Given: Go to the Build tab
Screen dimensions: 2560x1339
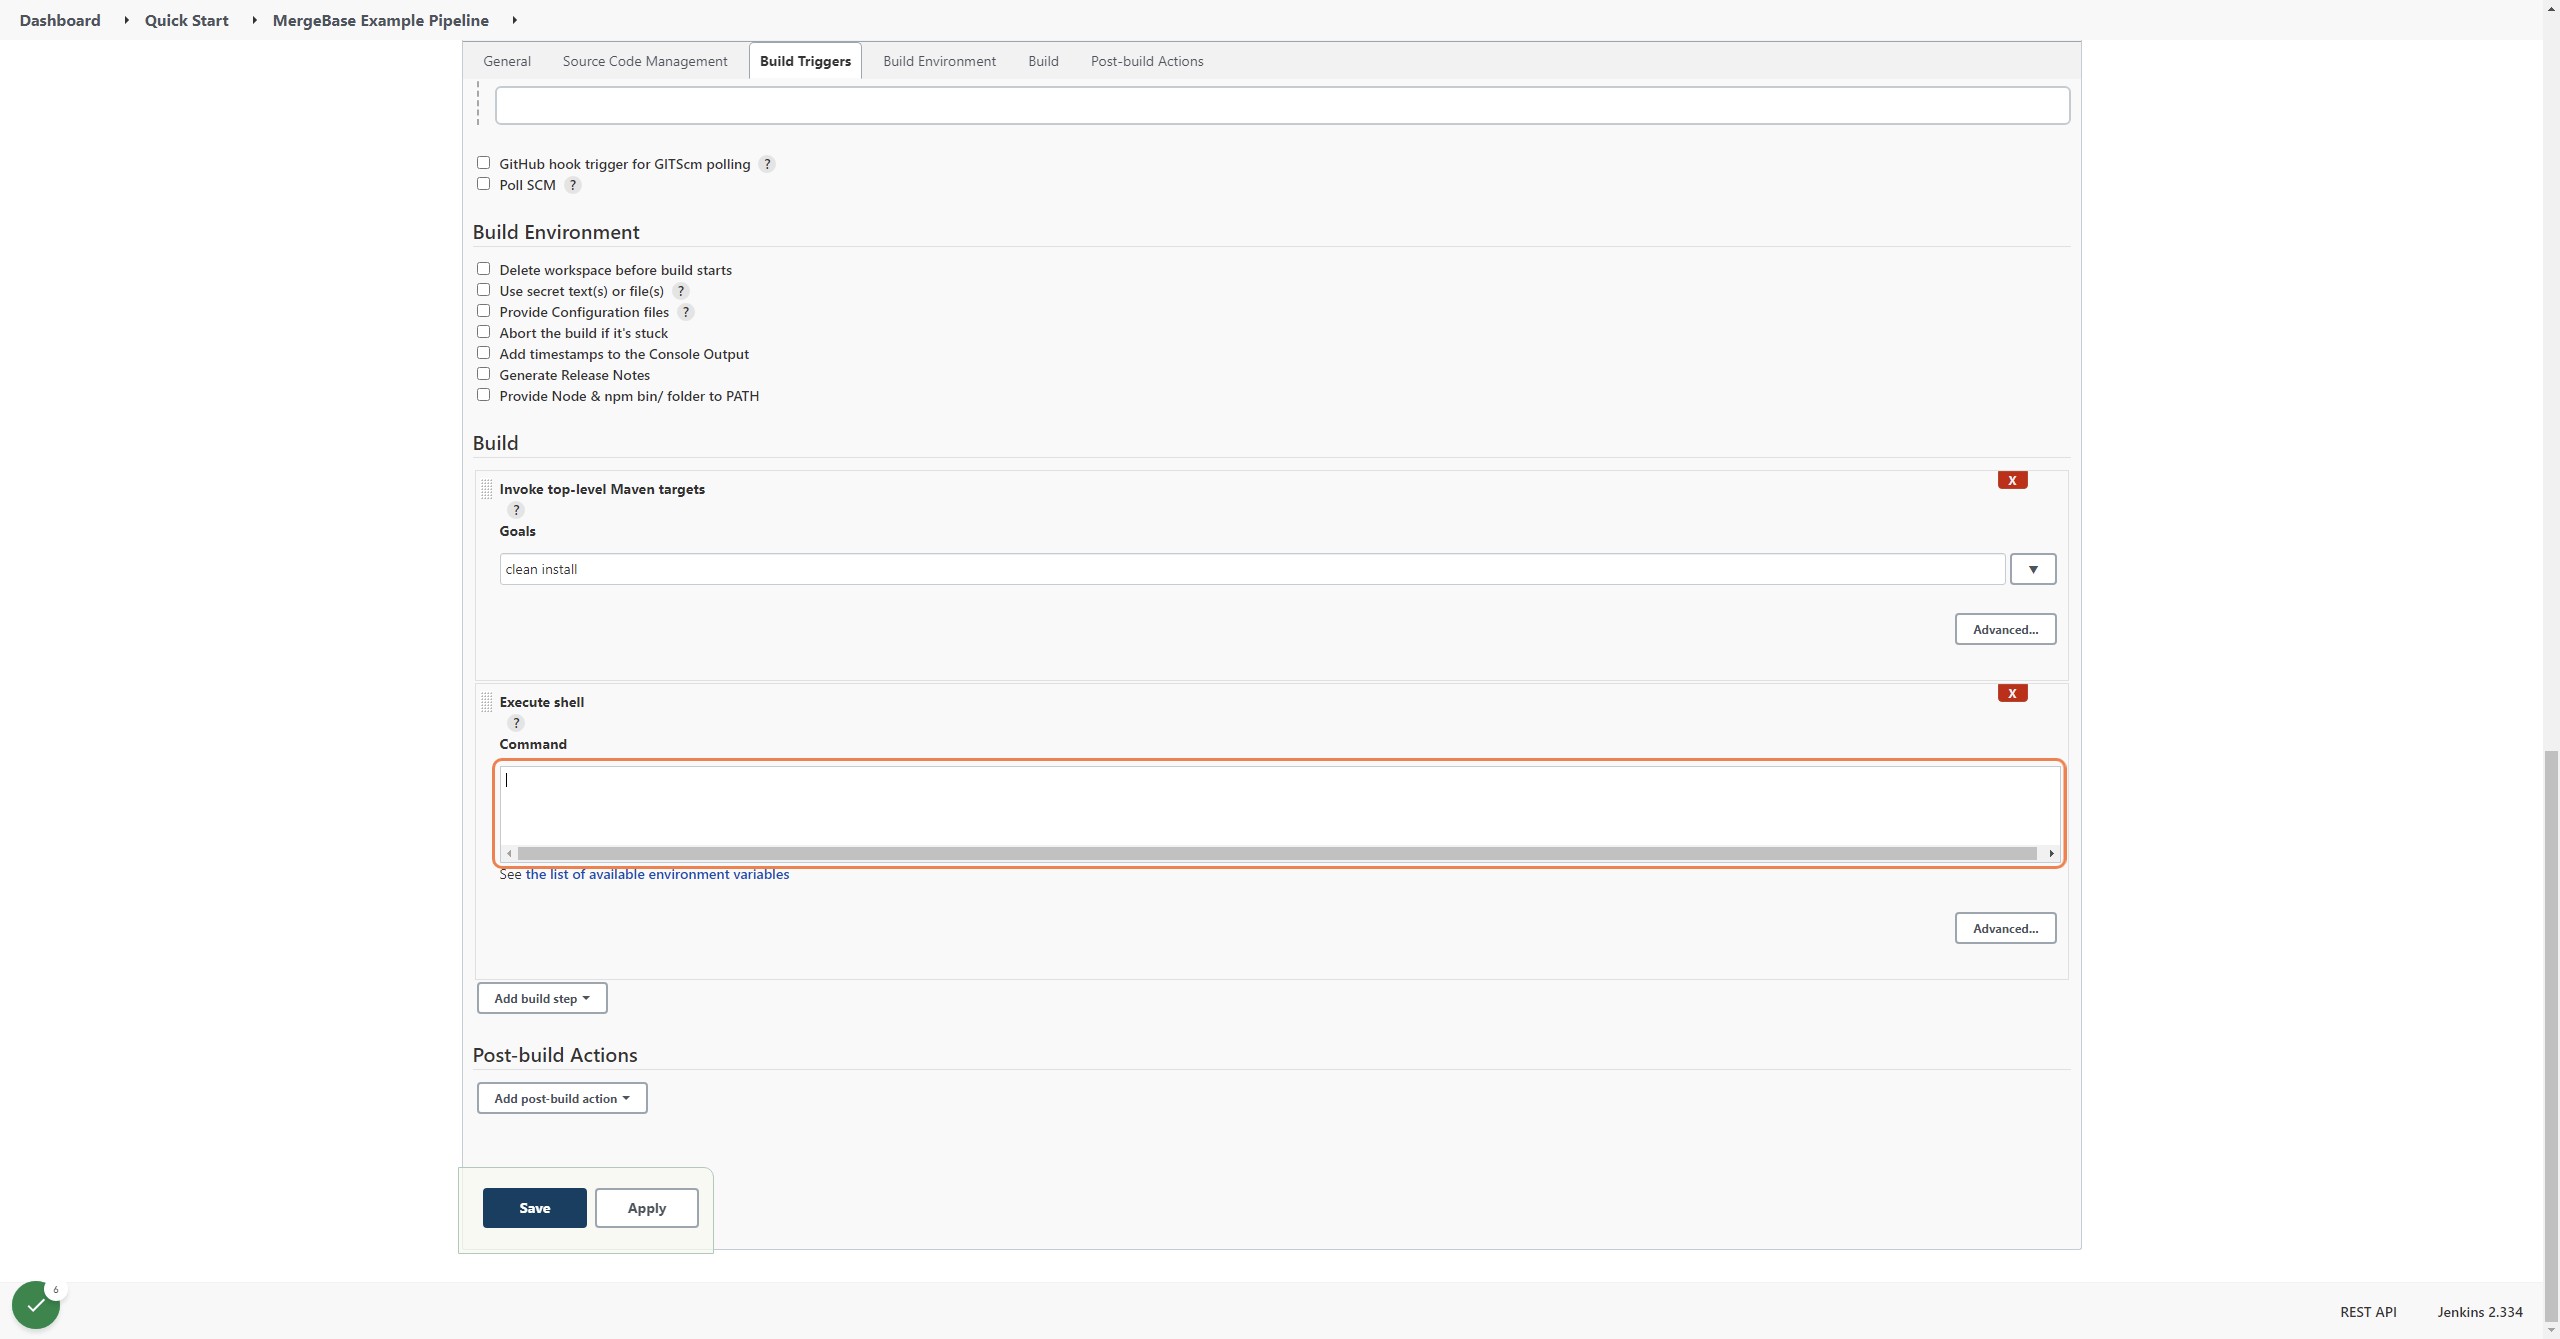Looking at the screenshot, I should coord(1043,61).
